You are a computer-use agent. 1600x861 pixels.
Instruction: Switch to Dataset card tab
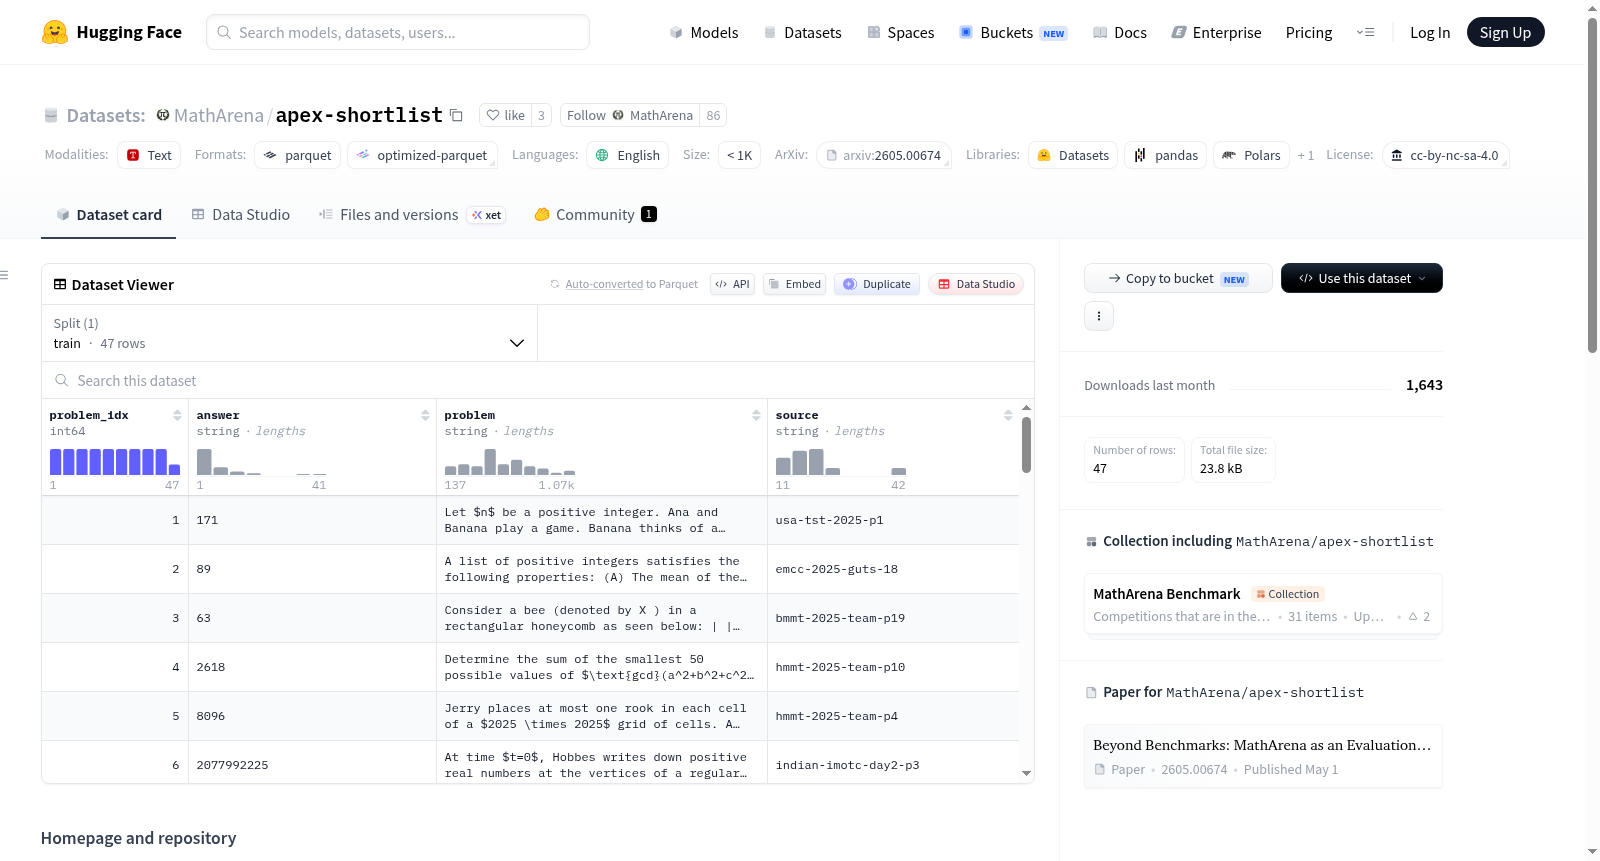click(x=109, y=215)
